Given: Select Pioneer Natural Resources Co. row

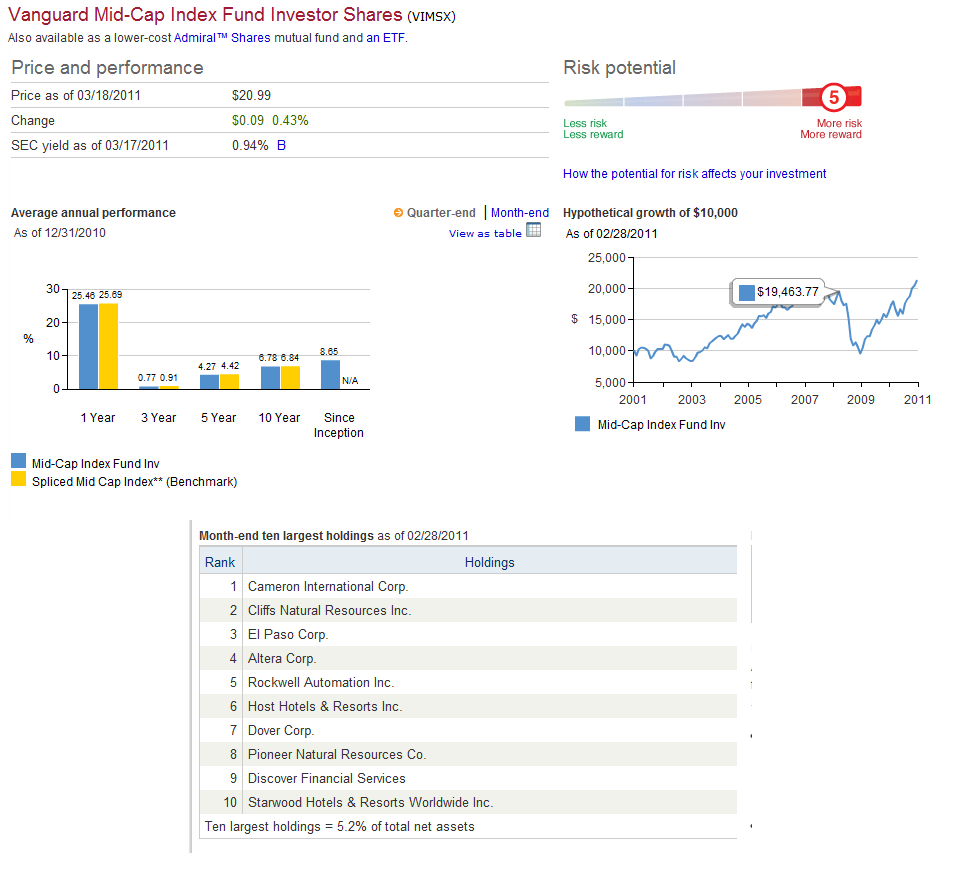Looking at the screenshot, I should pyautogui.click(x=468, y=754).
